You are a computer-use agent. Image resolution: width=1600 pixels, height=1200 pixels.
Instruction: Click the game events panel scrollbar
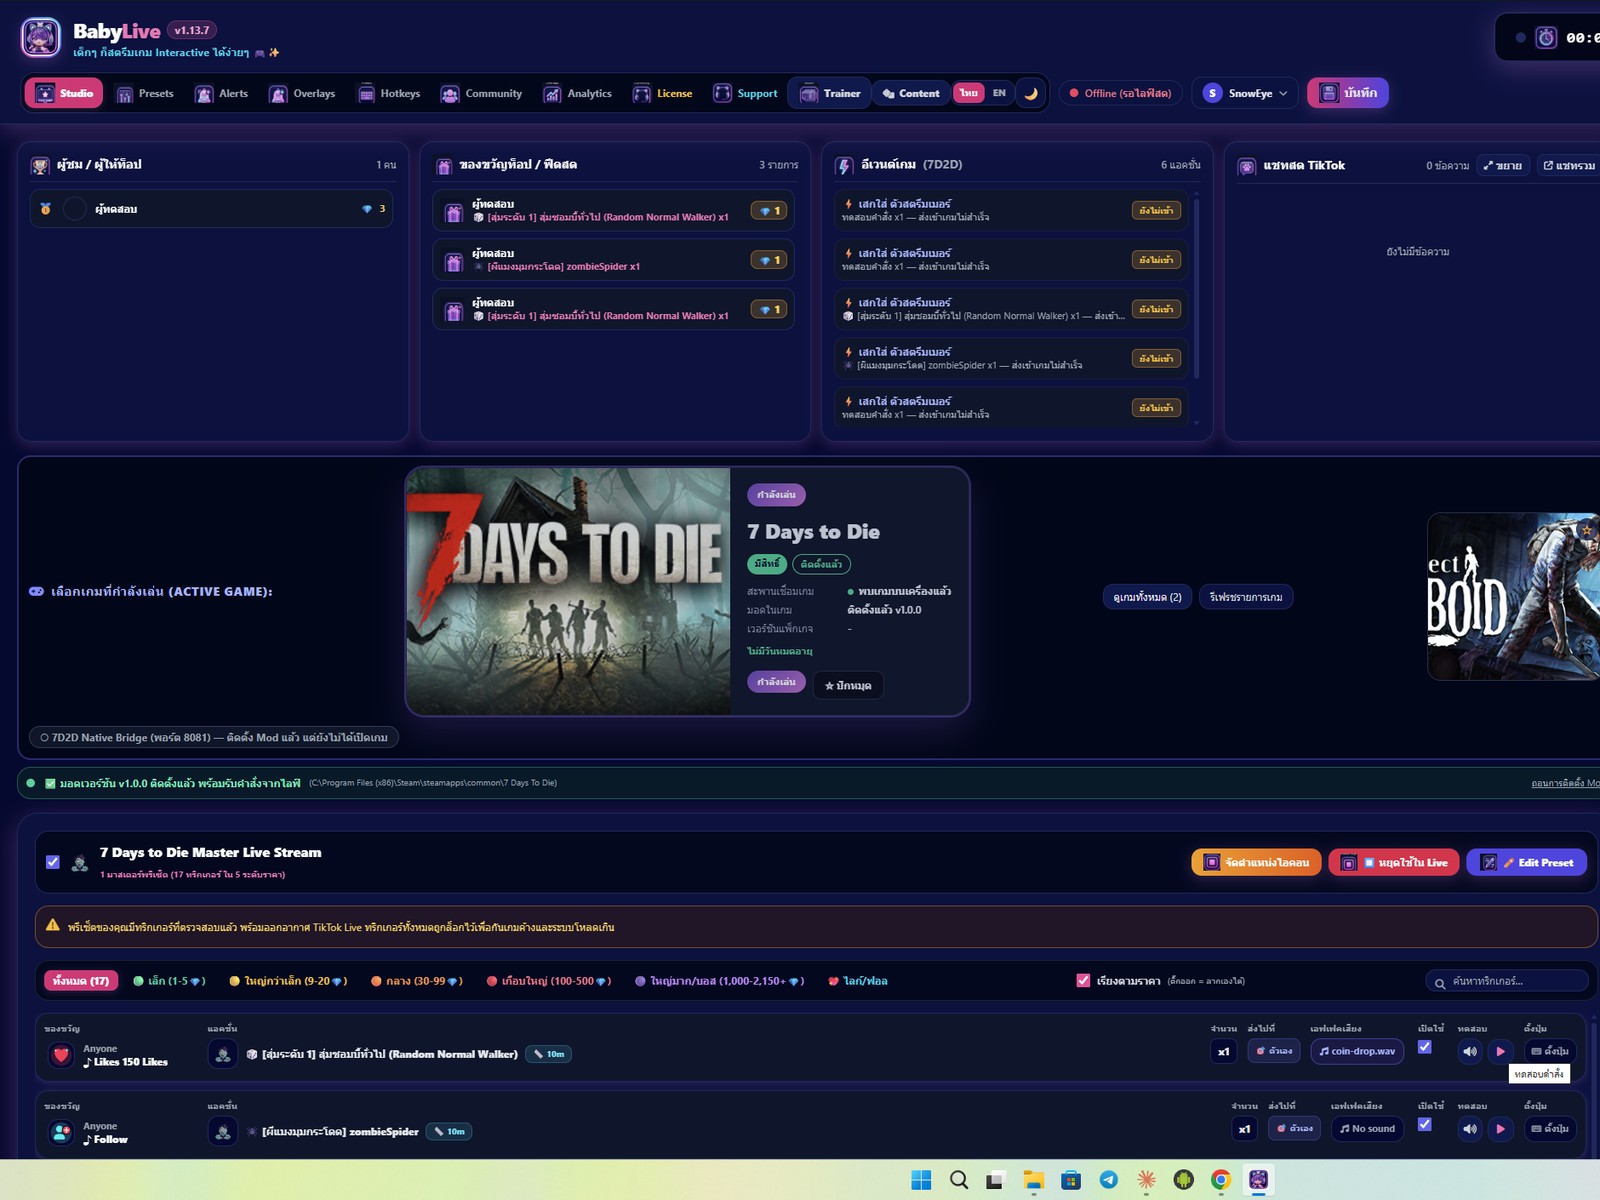tap(1197, 290)
